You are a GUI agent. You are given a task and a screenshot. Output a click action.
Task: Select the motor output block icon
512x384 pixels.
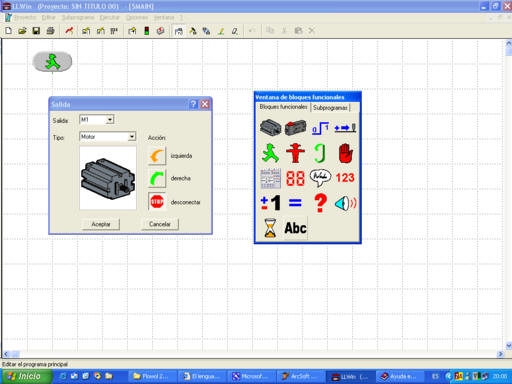click(x=270, y=128)
